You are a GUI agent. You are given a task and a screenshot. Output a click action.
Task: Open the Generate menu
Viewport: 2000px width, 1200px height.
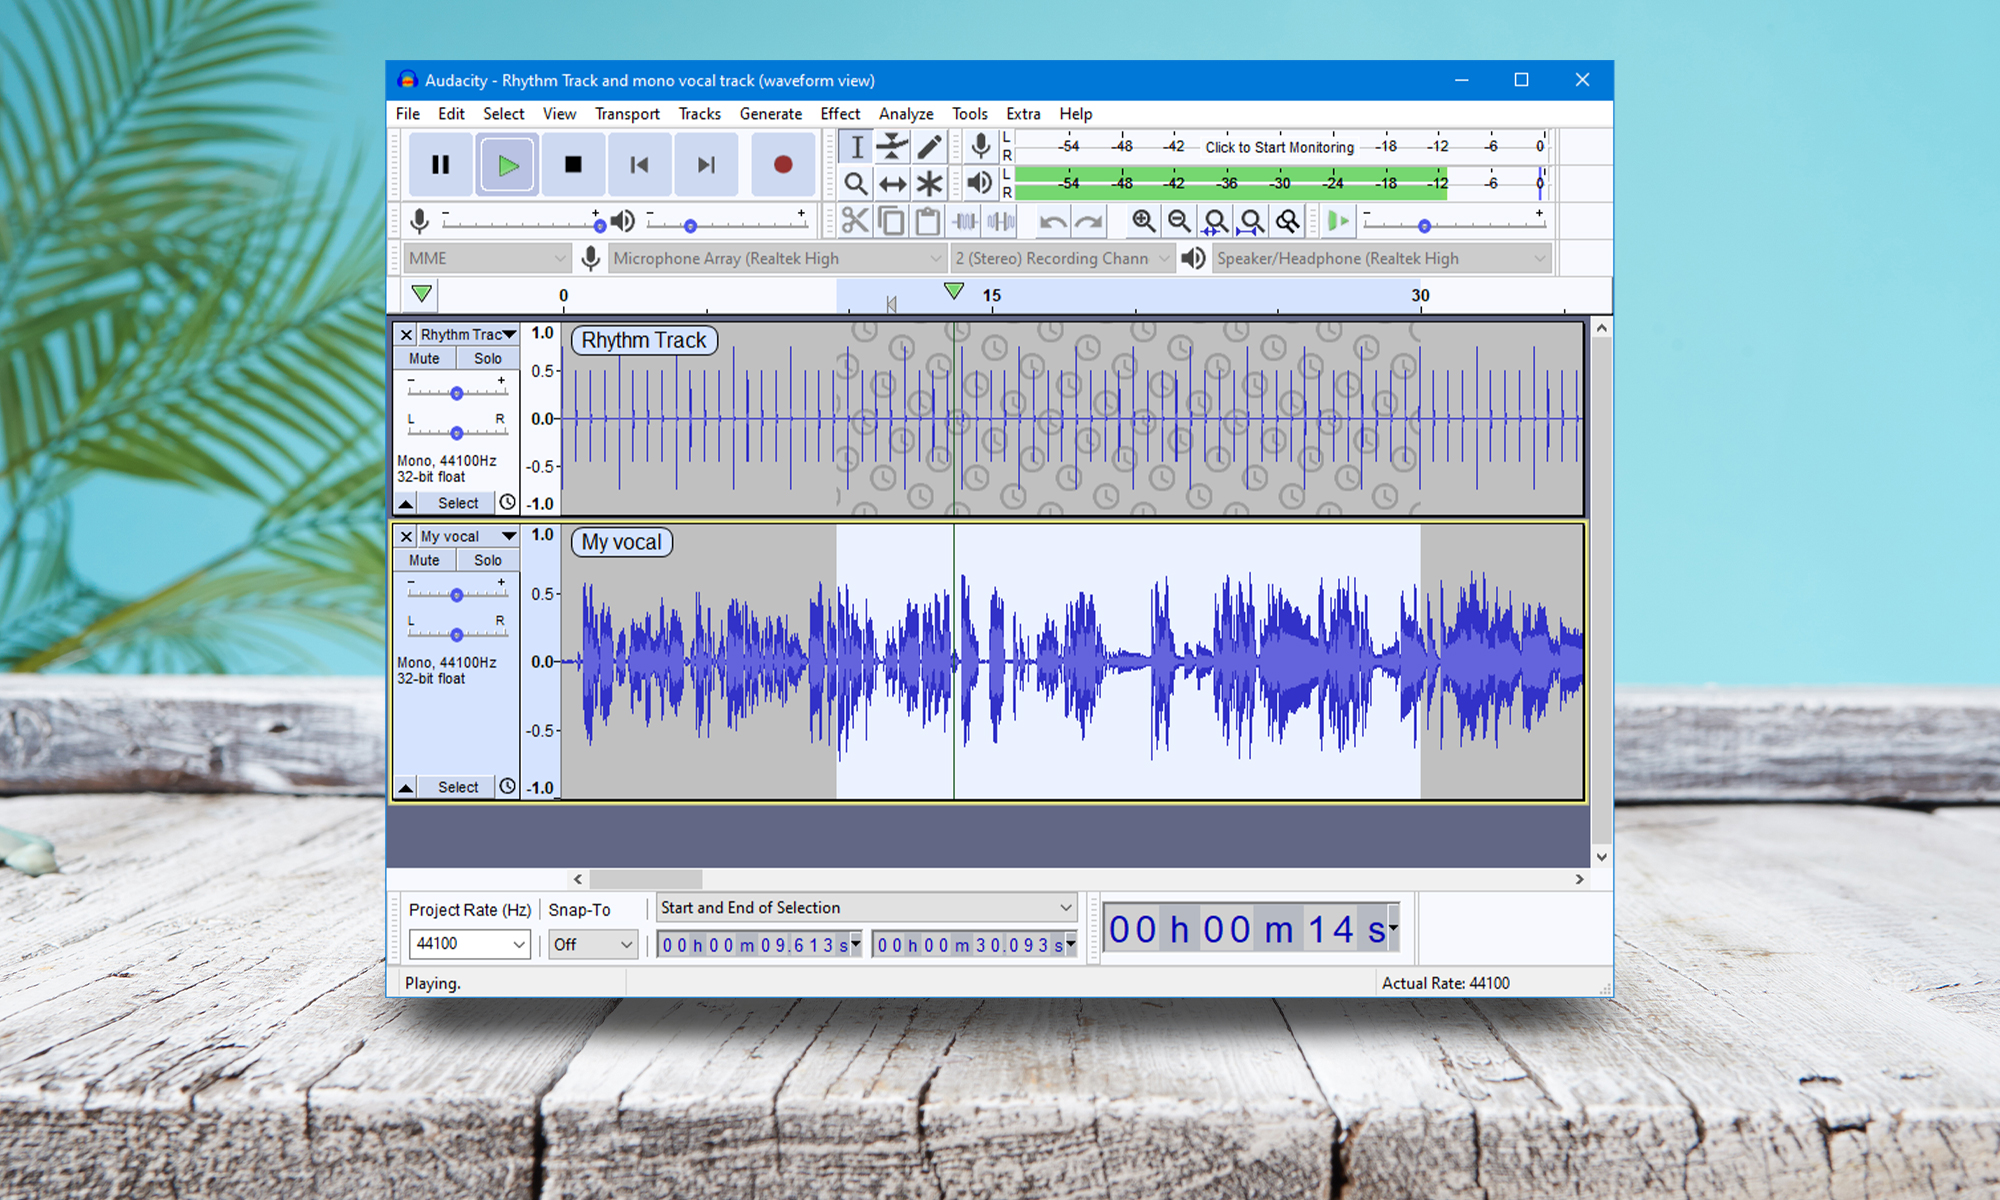coord(770,113)
